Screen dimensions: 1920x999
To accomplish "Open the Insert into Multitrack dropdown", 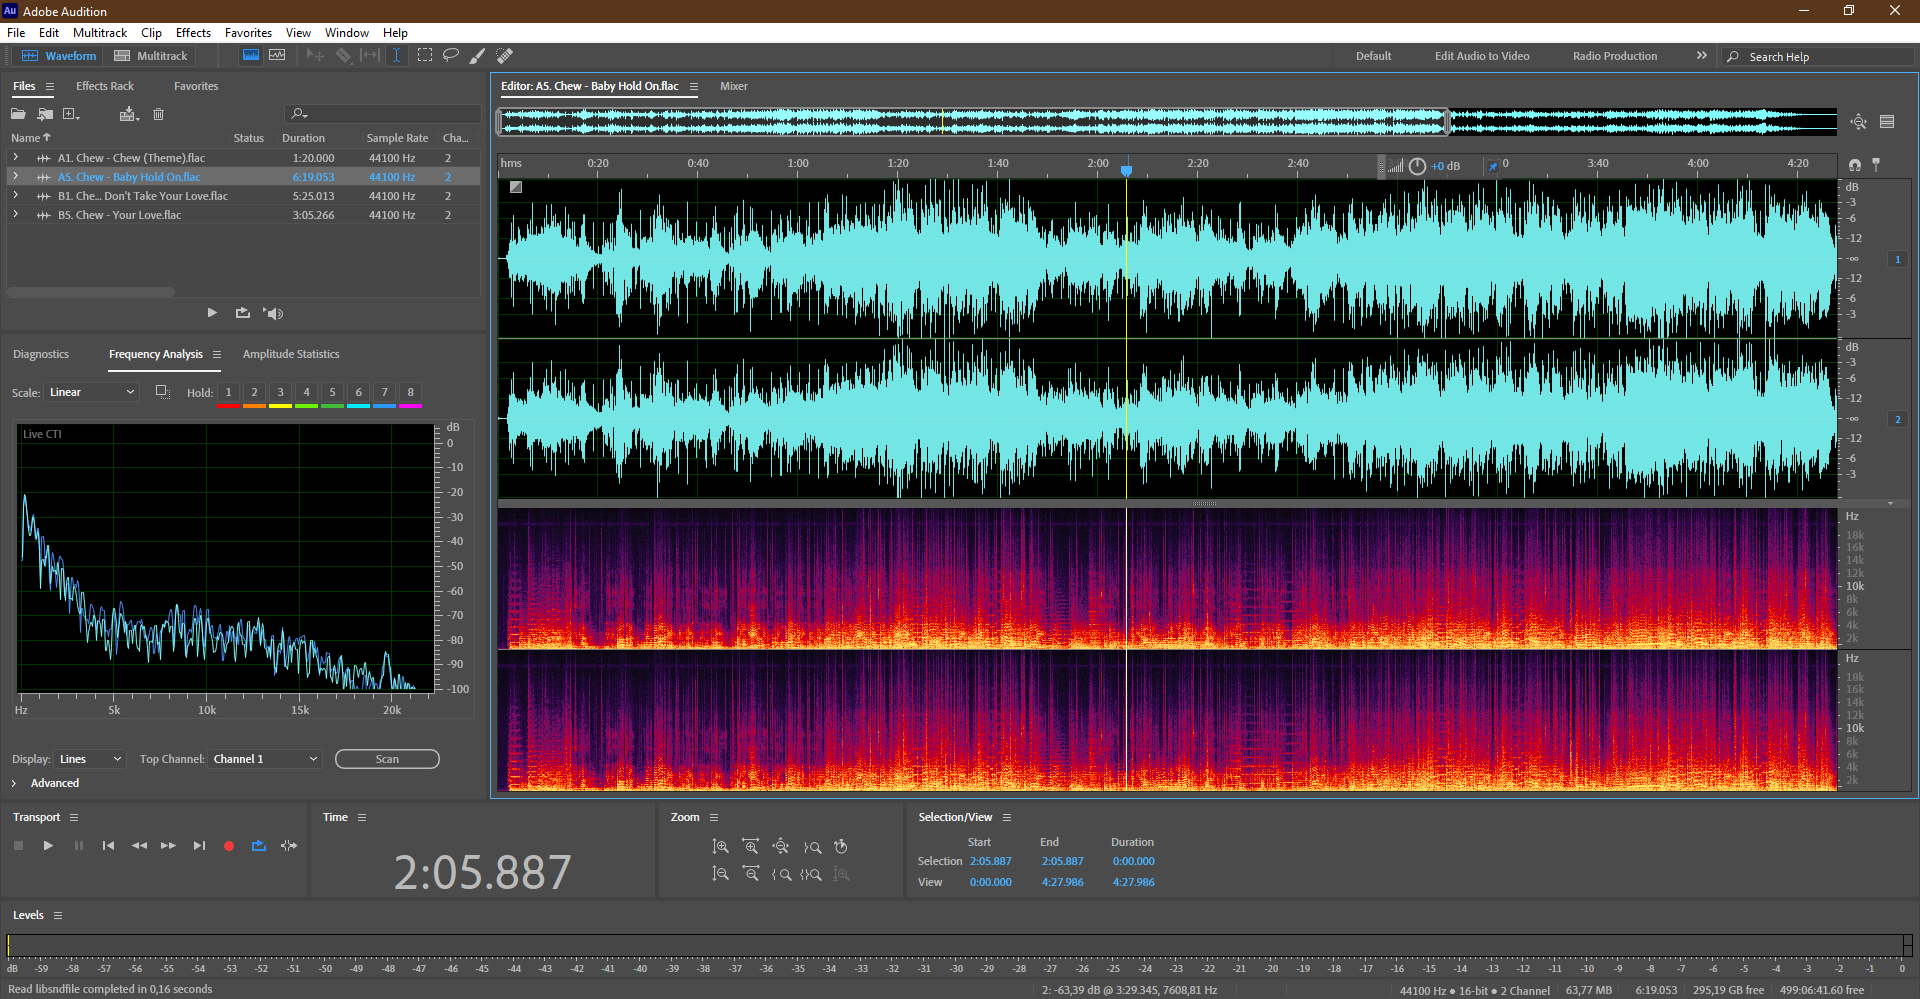I will click(x=128, y=114).
